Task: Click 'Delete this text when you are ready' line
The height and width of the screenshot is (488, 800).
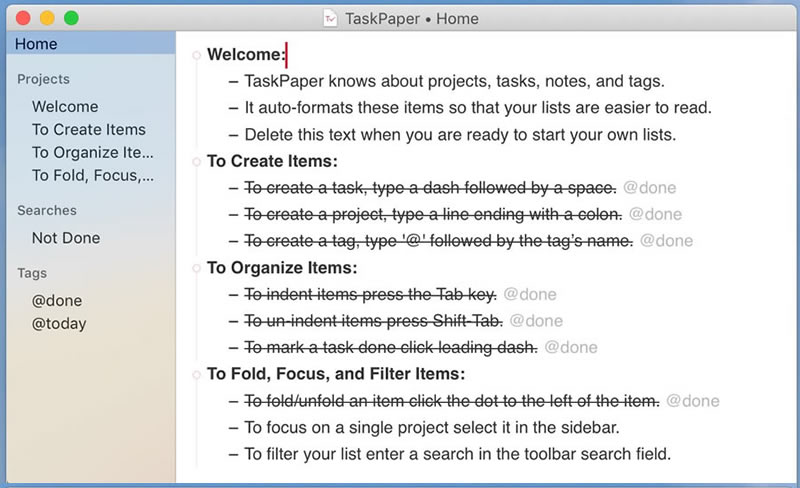Action: 460,135
